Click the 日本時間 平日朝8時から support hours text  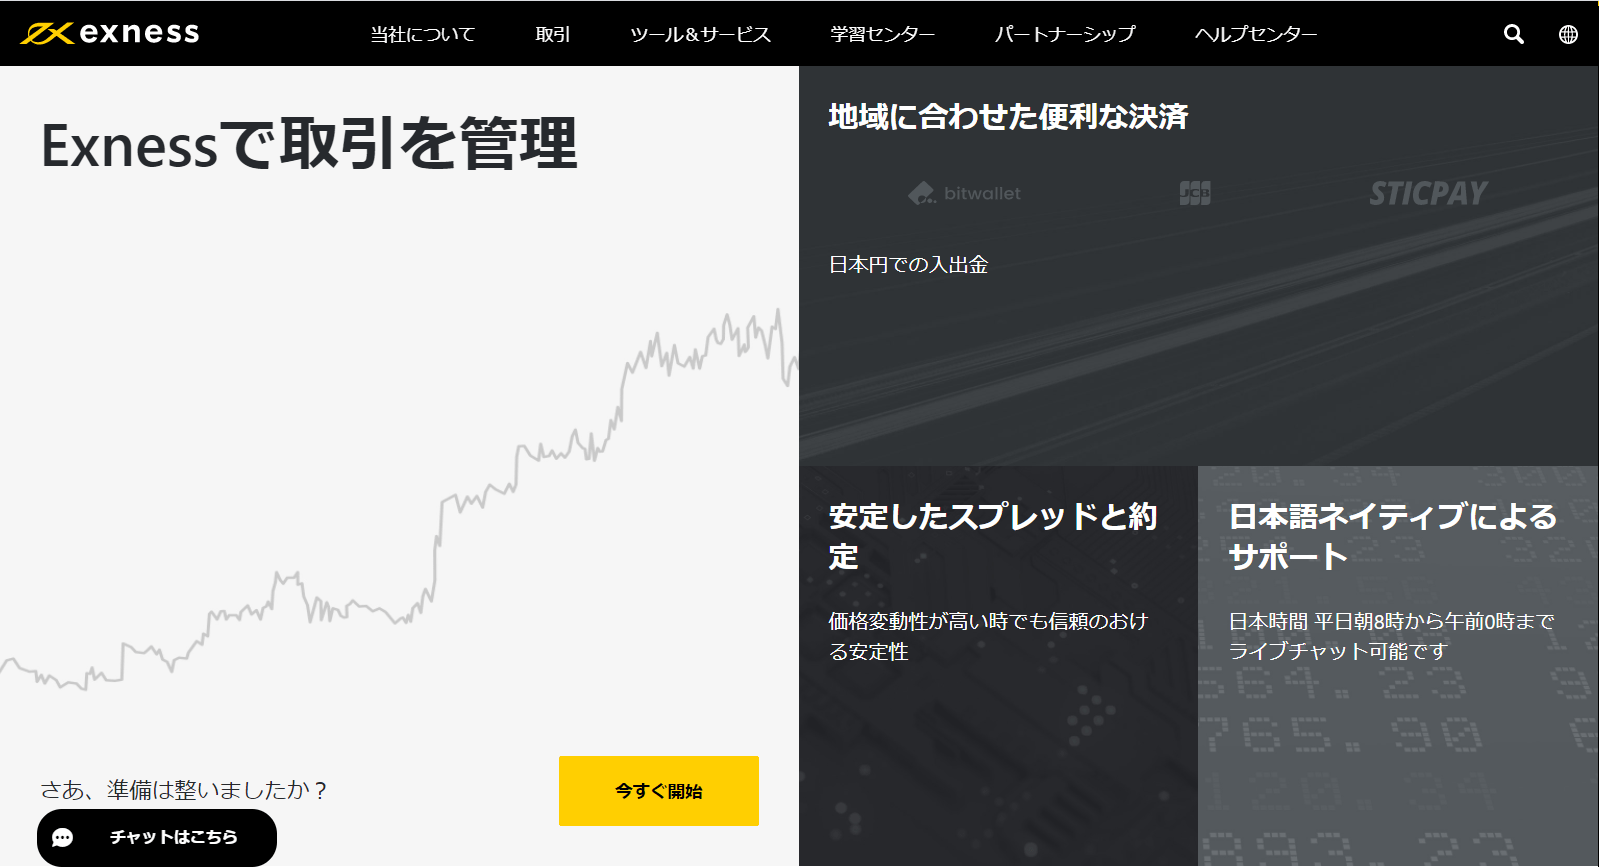(1391, 636)
